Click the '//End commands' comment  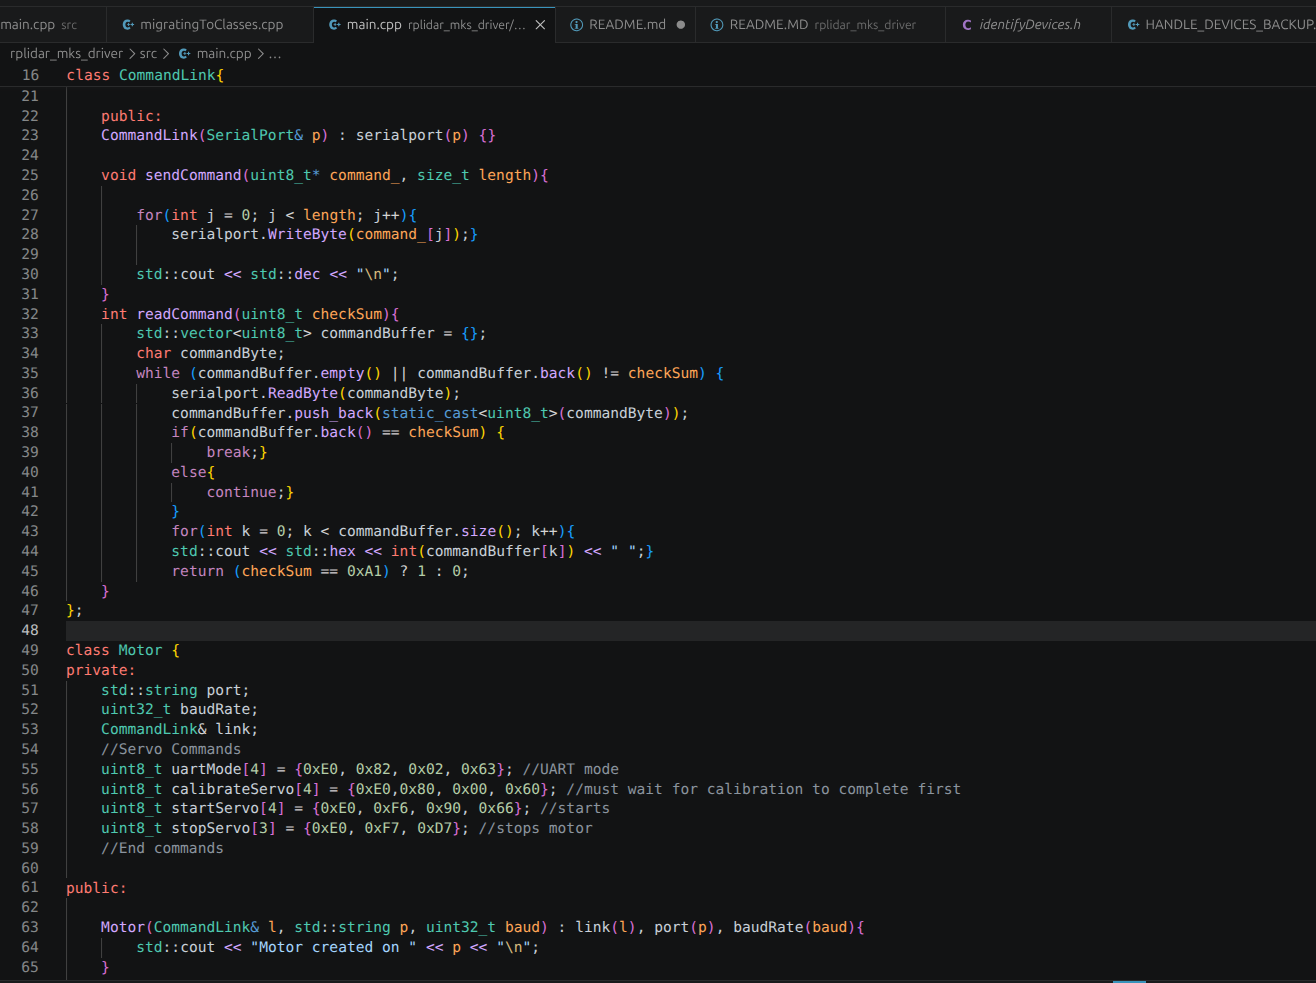tap(162, 848)
